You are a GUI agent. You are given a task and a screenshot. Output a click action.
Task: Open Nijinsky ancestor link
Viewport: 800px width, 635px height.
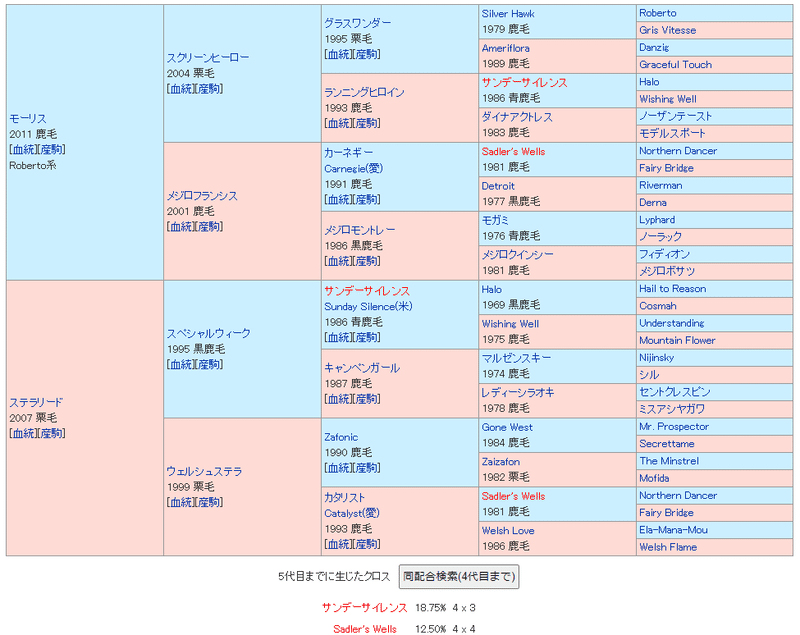coord(656,358)
